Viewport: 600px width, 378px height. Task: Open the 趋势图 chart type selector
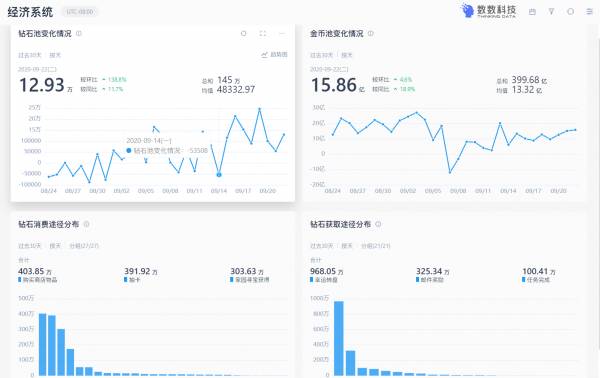(x=274, y=55)
